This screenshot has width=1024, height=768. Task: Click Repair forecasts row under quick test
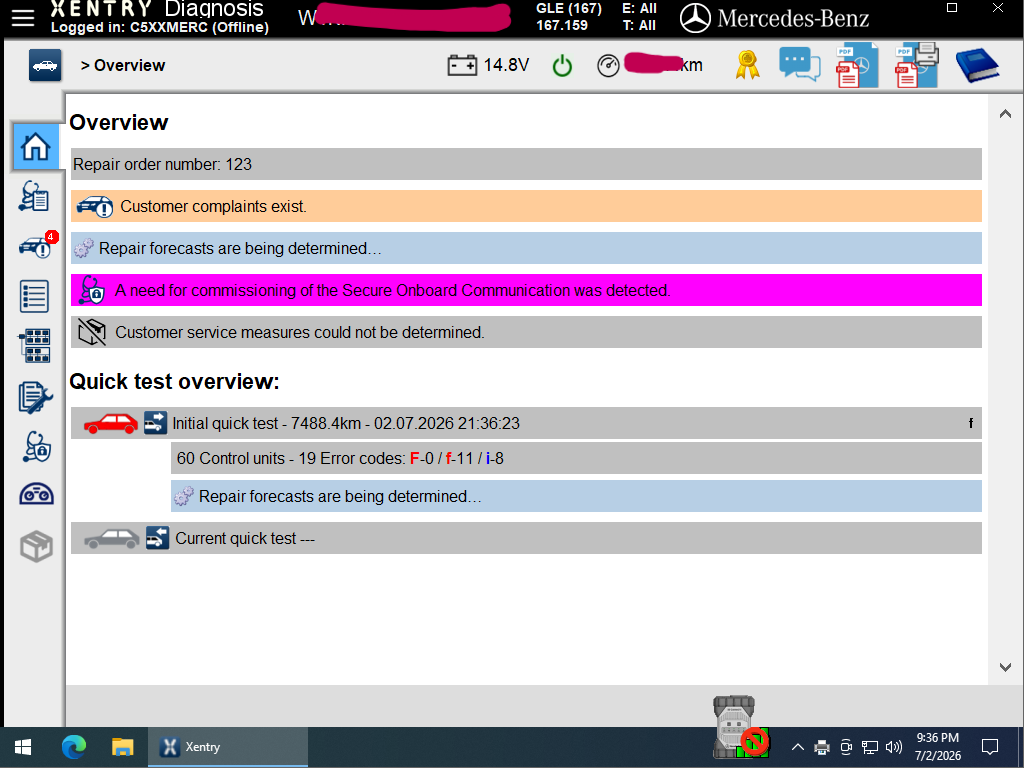point(576,496)
